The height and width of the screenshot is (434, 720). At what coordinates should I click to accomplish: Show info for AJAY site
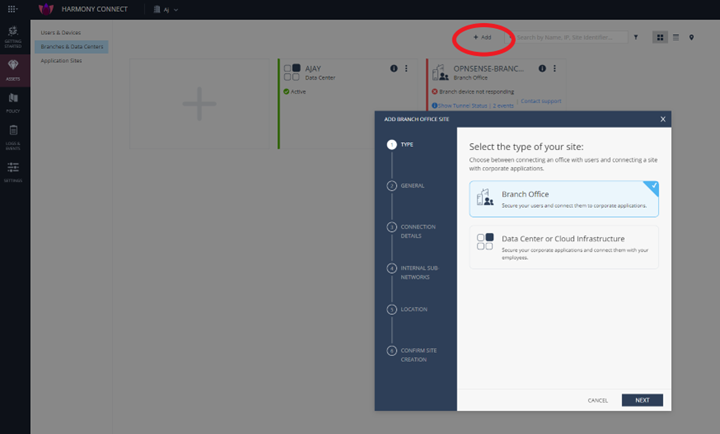point(394,68)
